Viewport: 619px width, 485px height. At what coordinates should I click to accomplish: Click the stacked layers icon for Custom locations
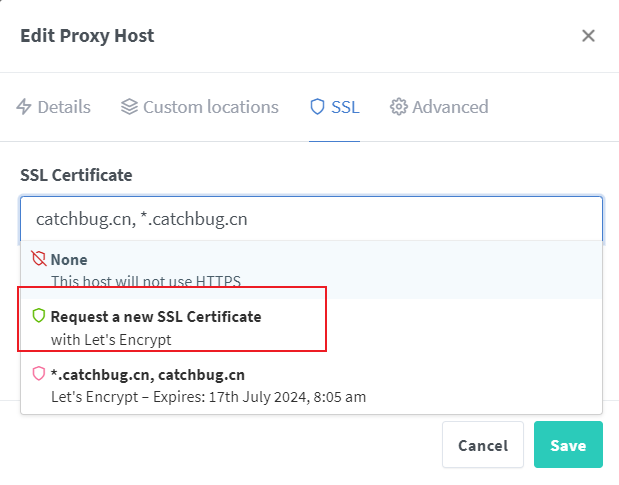coord(129,107)
